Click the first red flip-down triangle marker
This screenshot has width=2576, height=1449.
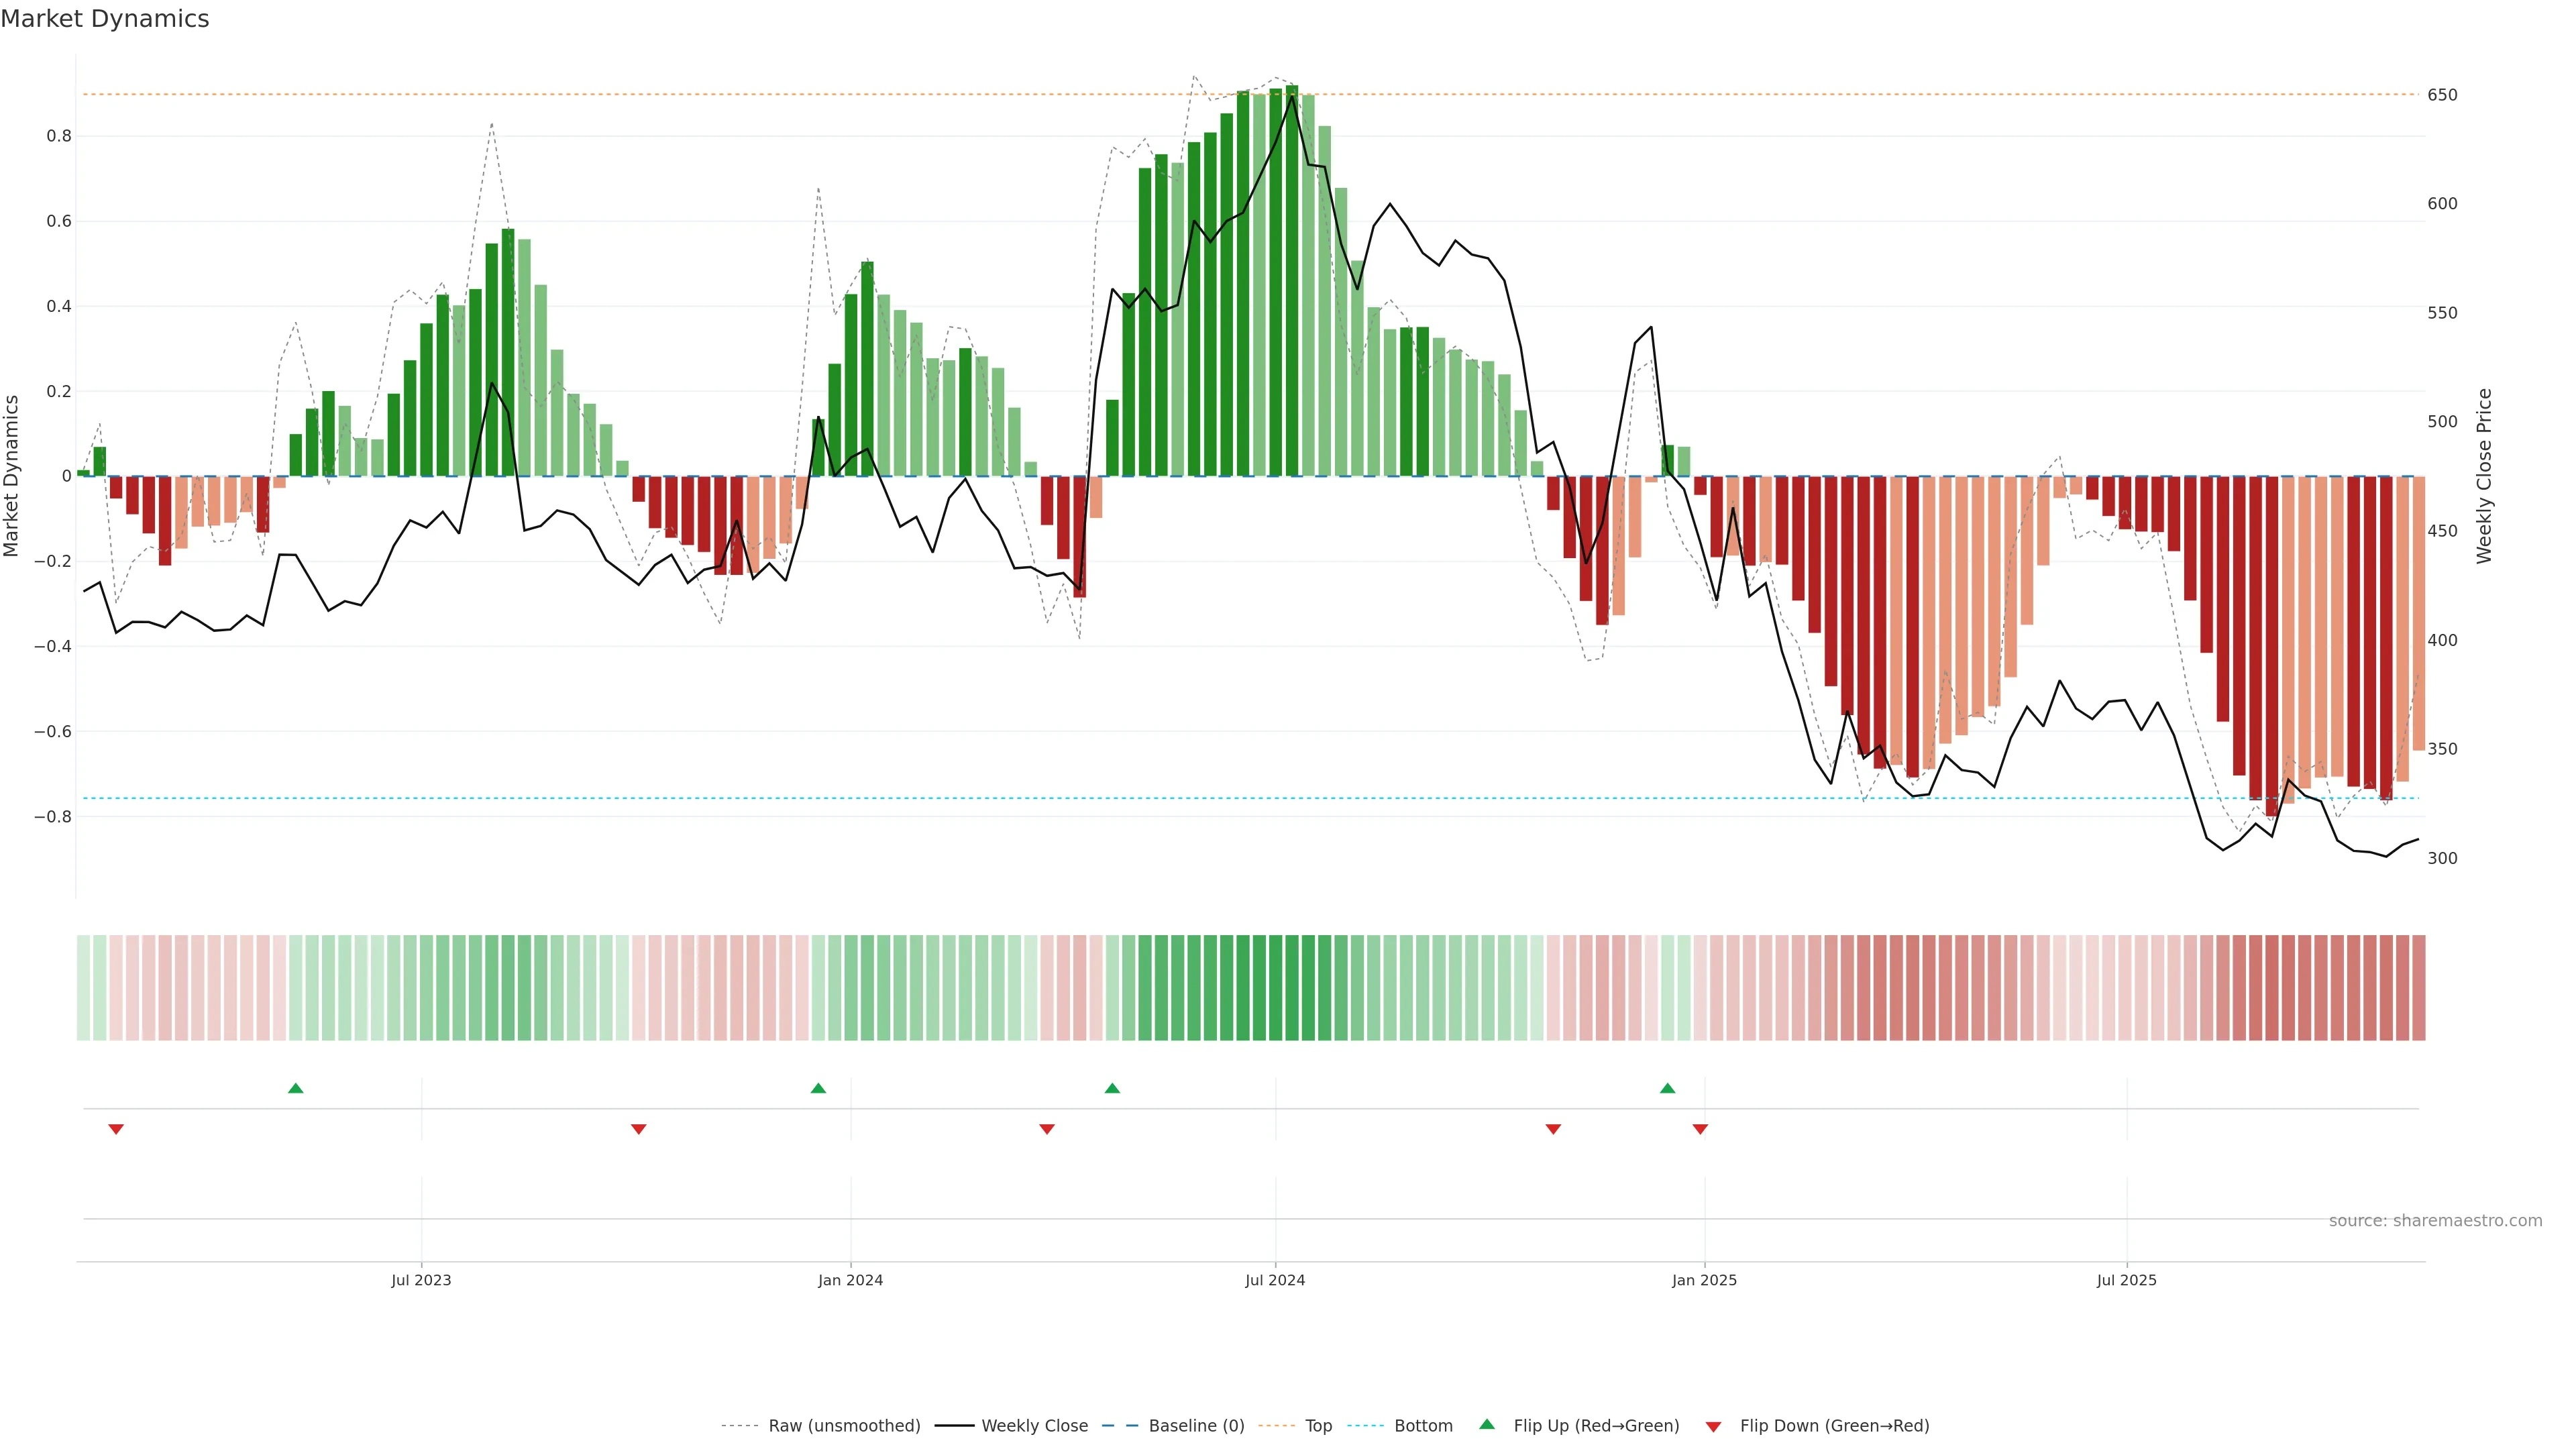pyautogui.click(x=116, y=1129)
